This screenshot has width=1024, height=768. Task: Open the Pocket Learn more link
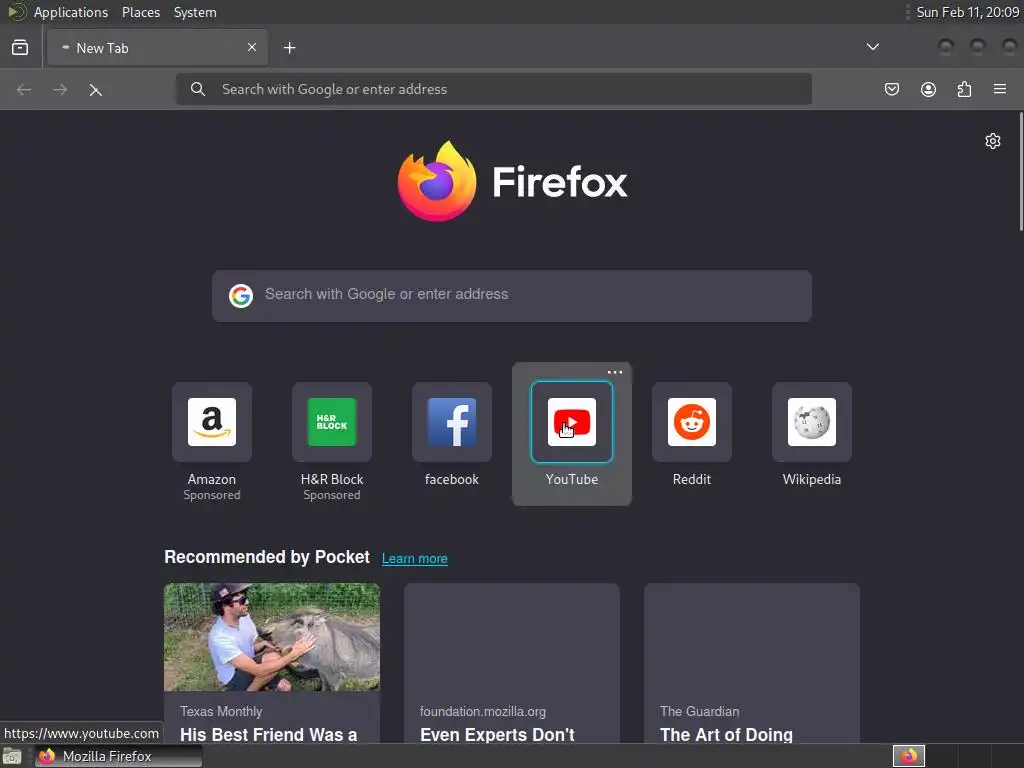tap(415, 558)
